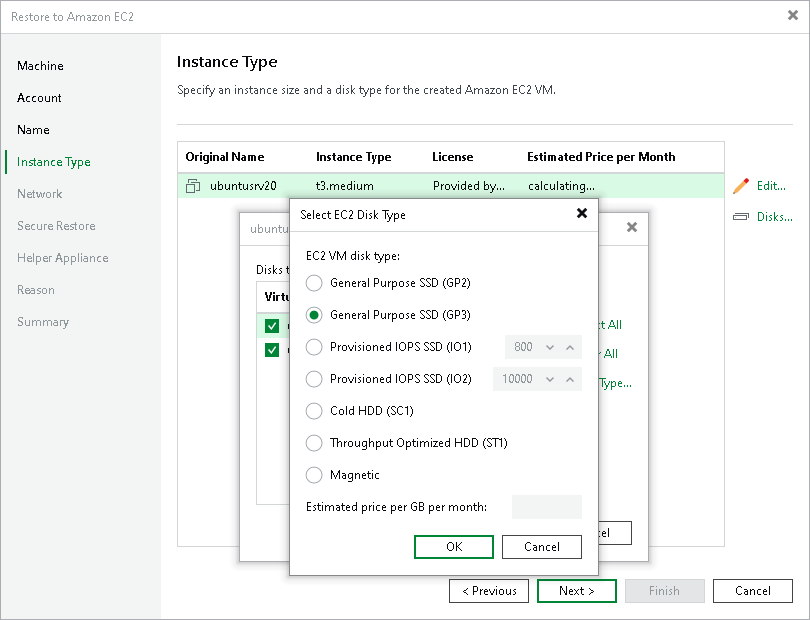Click the estimated price per GB field

click(547, 507)
